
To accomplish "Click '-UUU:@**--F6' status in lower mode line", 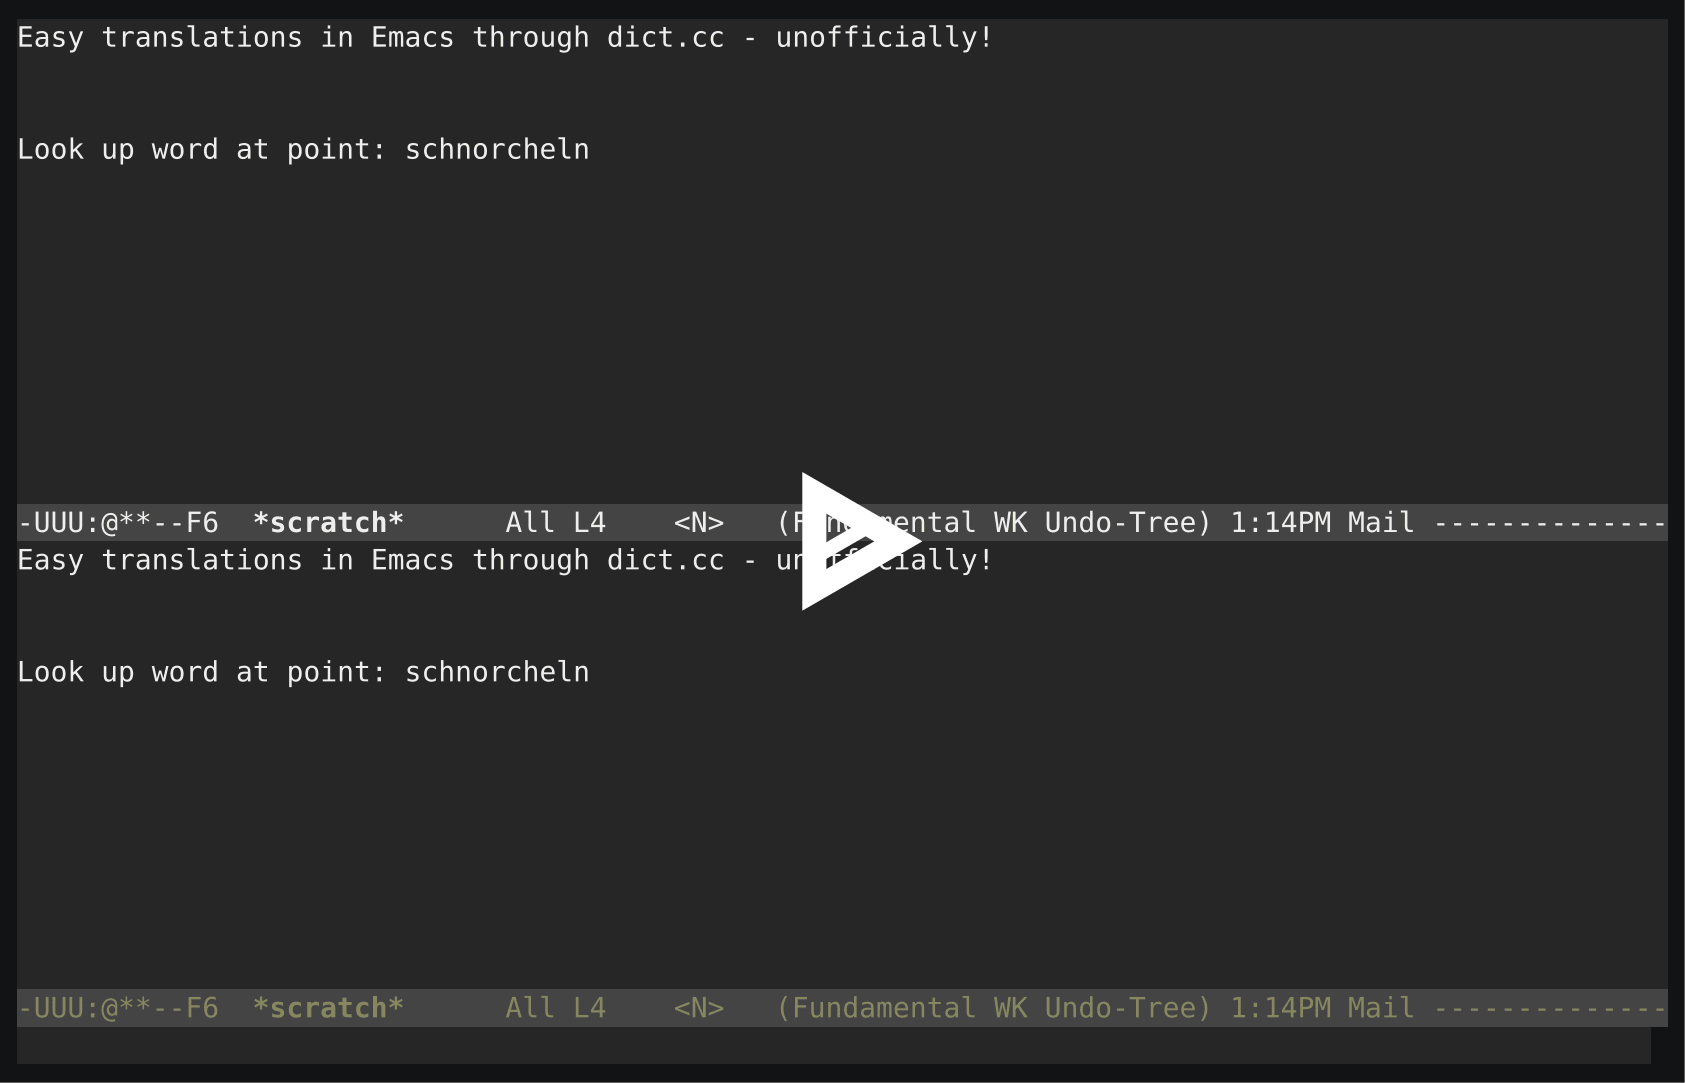I will [x=118, y=1008].
